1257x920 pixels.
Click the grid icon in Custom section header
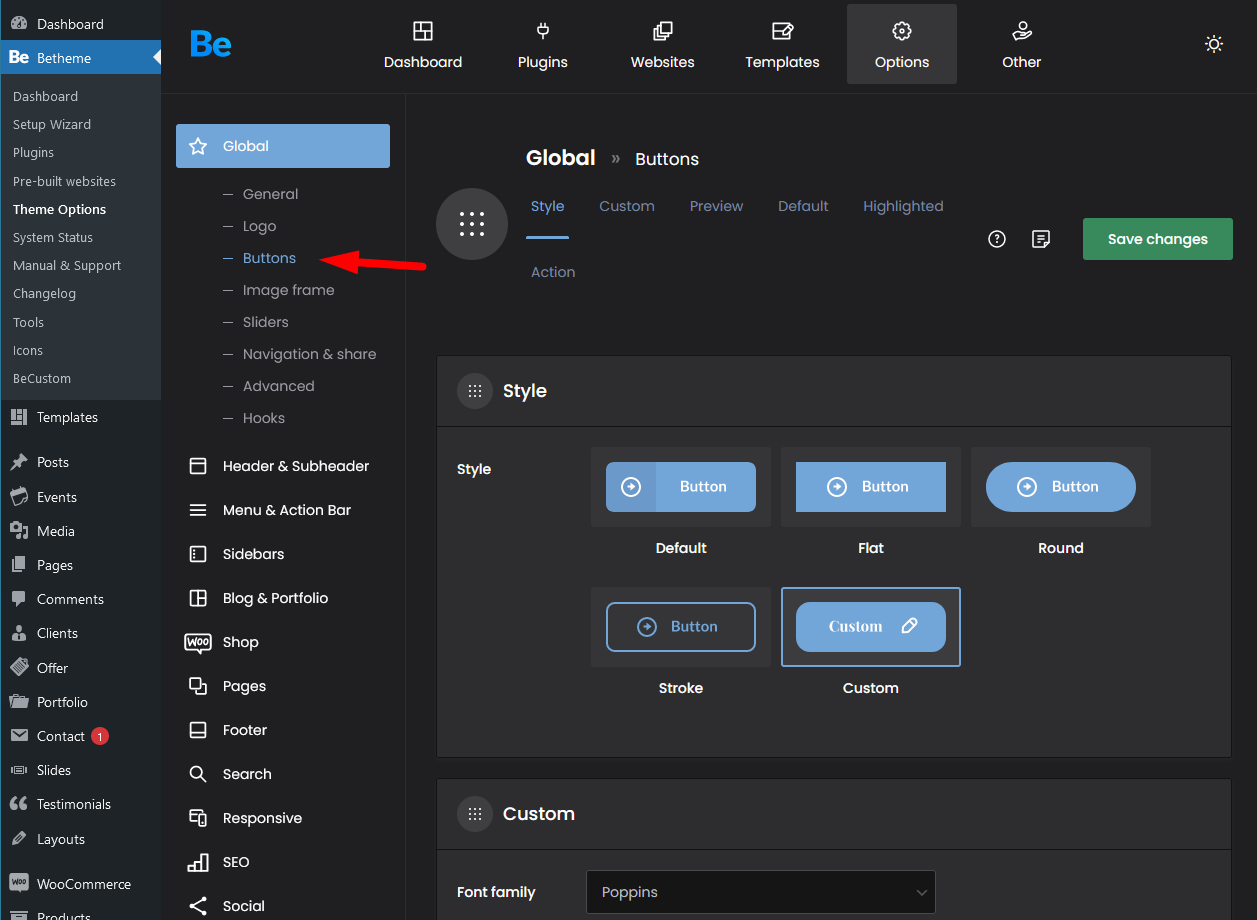(x=475, y=814)
